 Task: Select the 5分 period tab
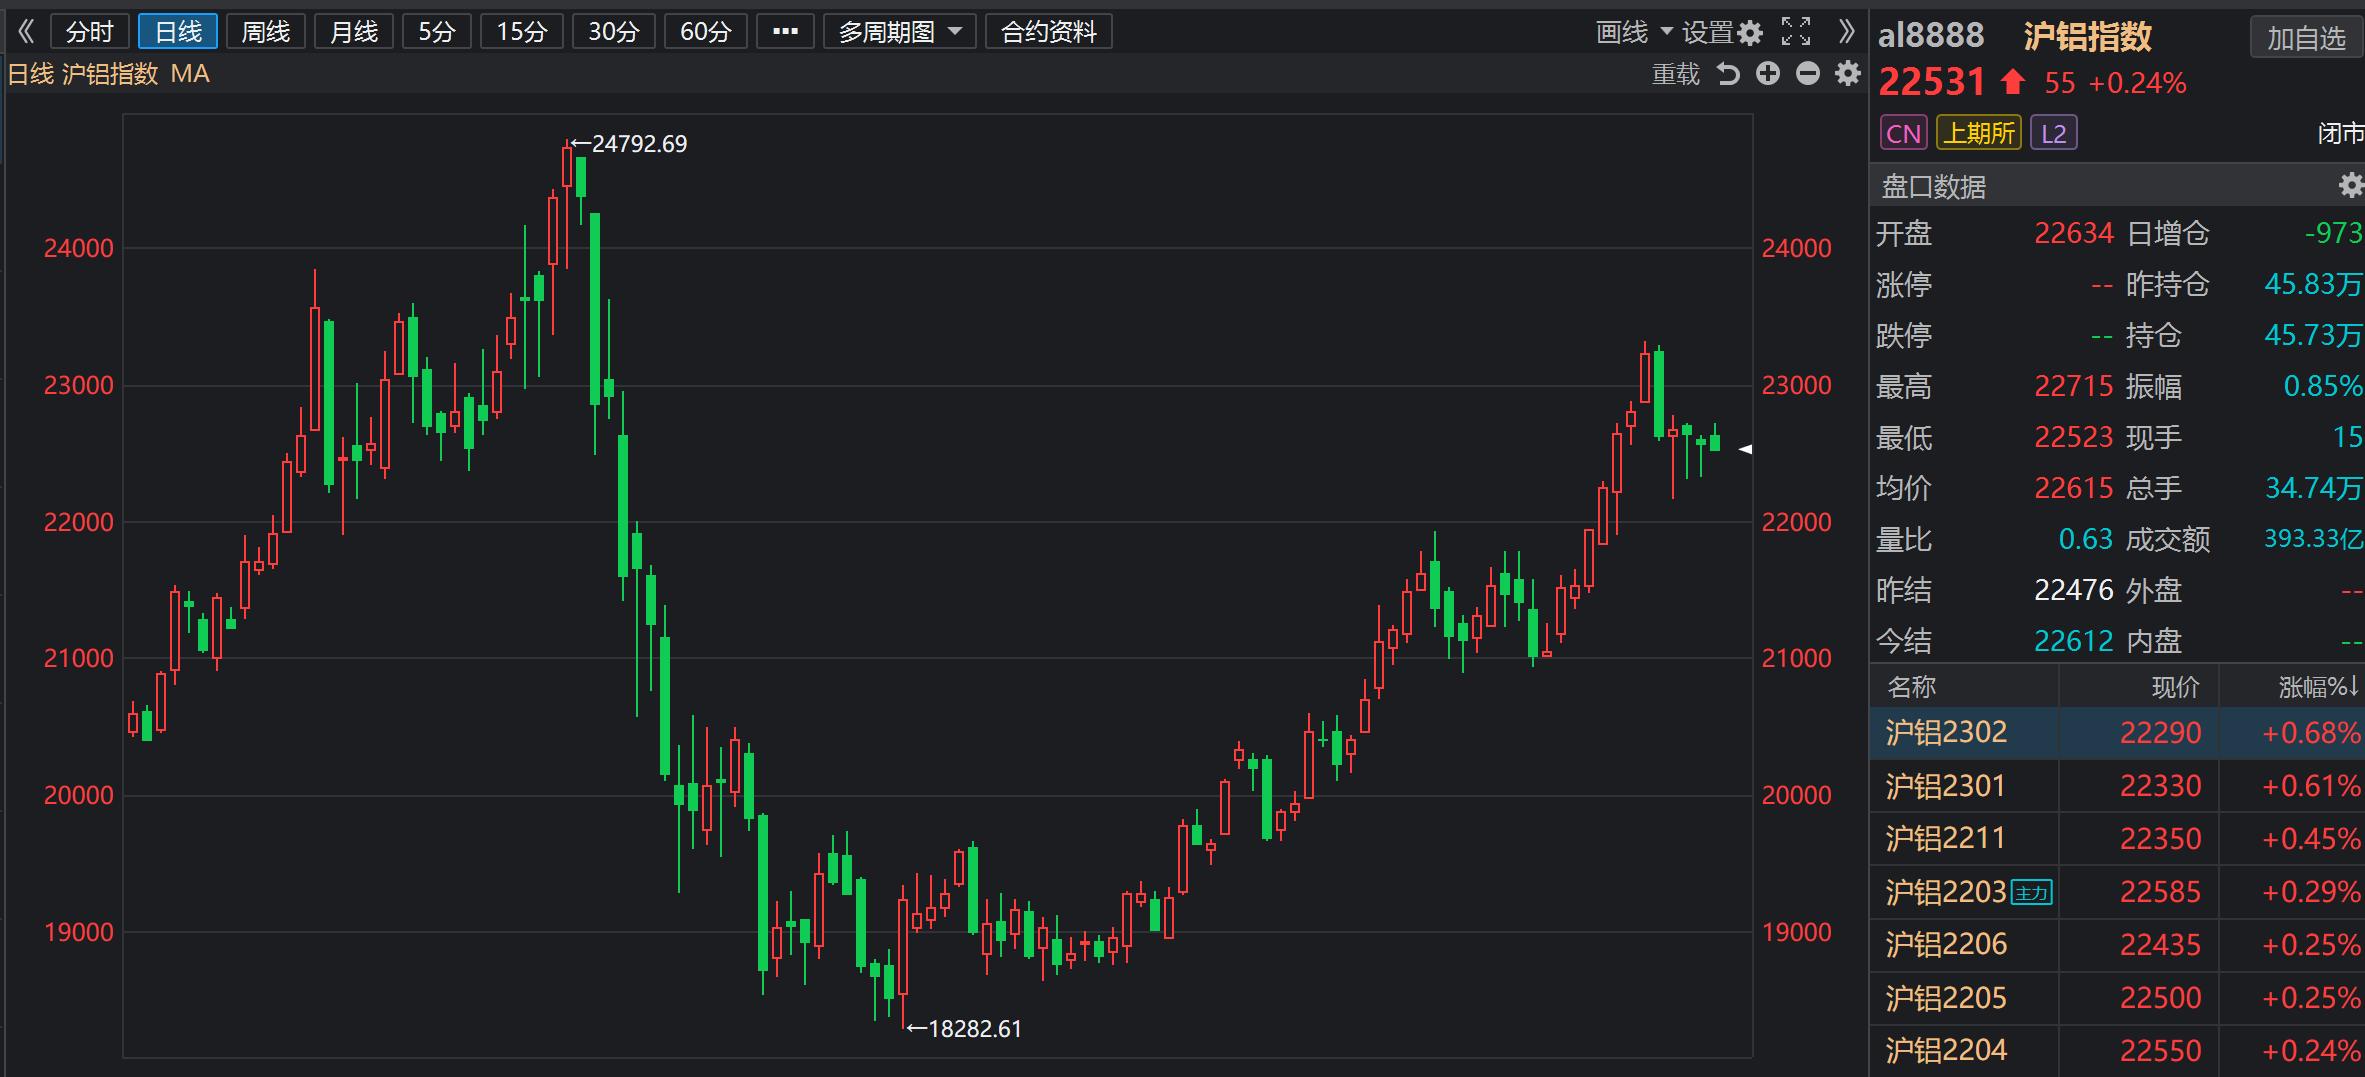436,32
